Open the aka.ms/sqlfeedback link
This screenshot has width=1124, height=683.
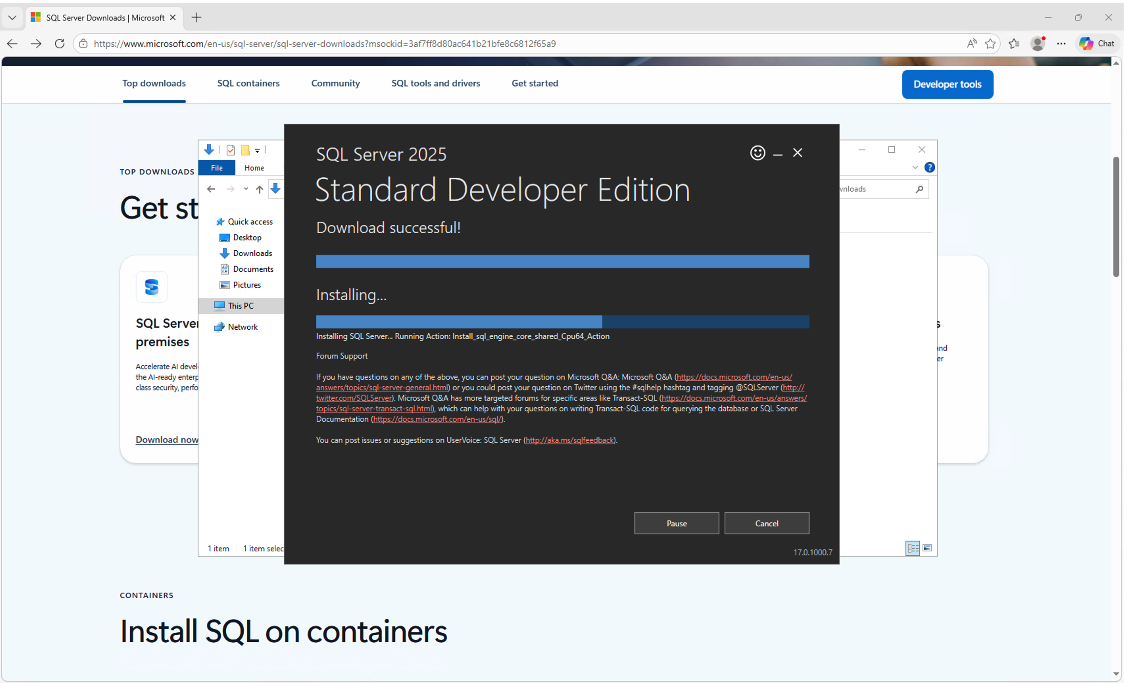click(x=569, y=440)
